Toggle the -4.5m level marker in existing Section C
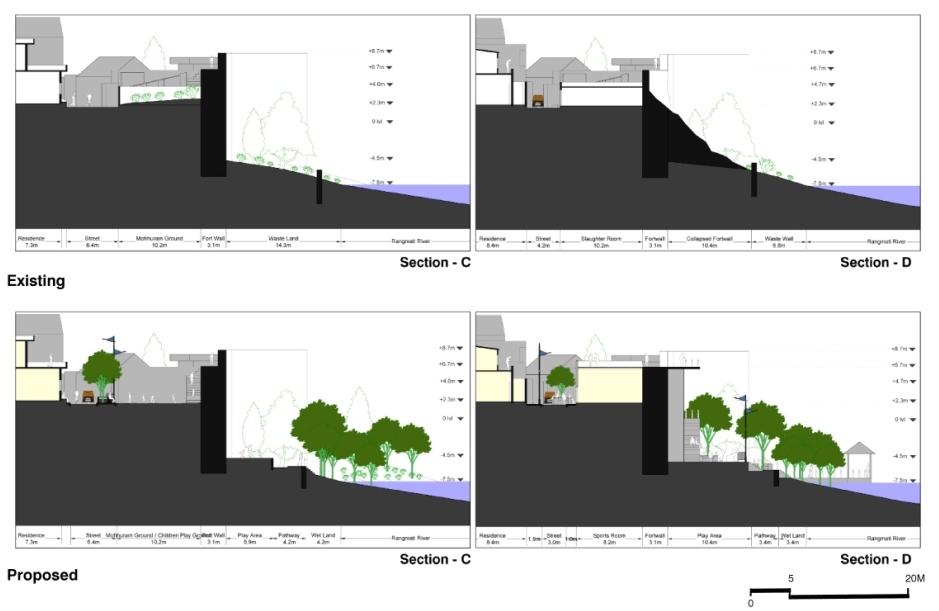The image size is (939, 611). click(x=388, y=158)
